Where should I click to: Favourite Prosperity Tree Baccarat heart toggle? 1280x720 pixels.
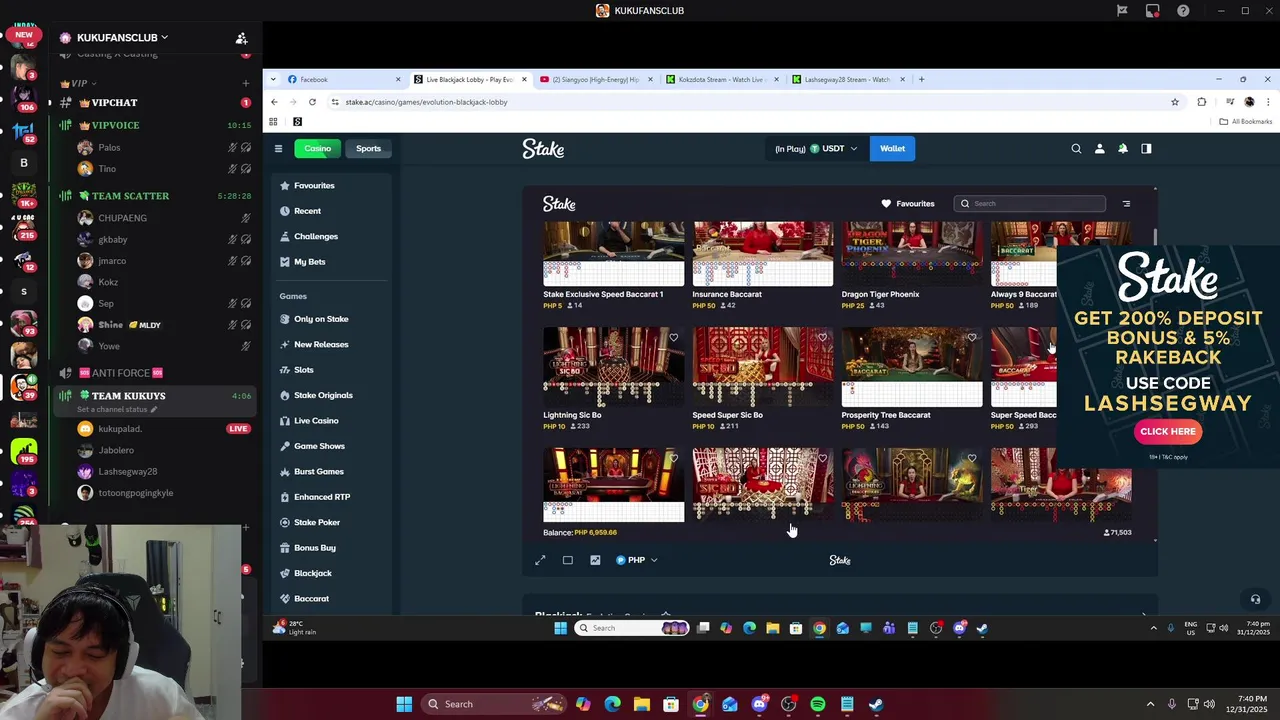971,338
